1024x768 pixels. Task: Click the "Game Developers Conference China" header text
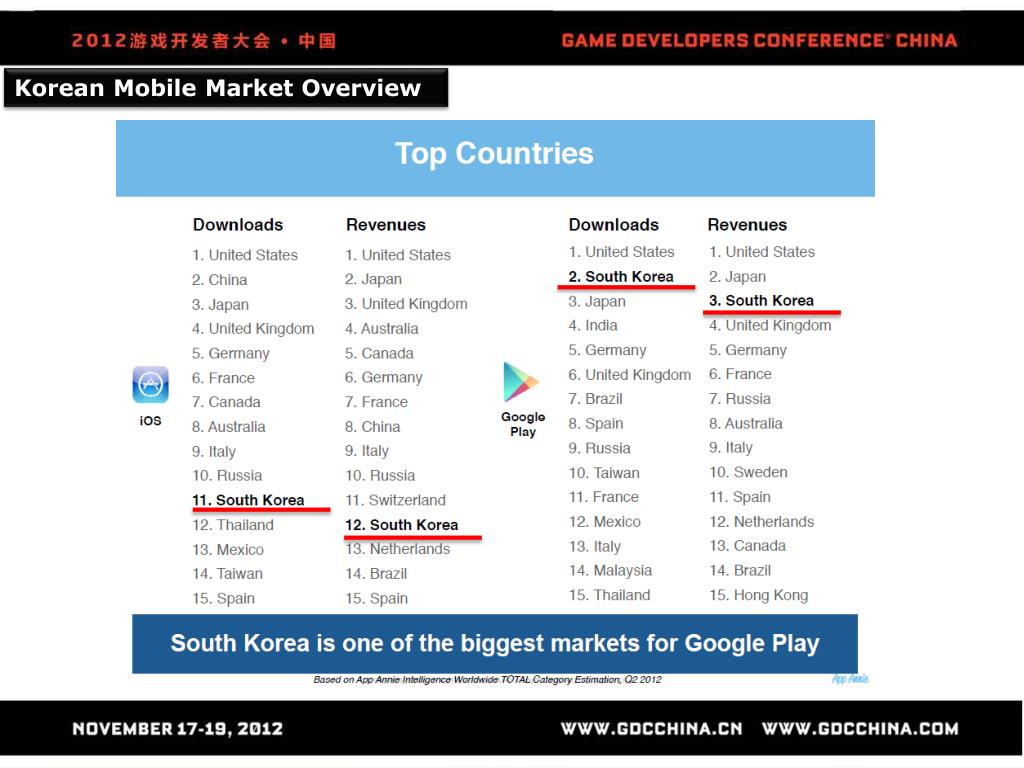[x=759, y=40]
